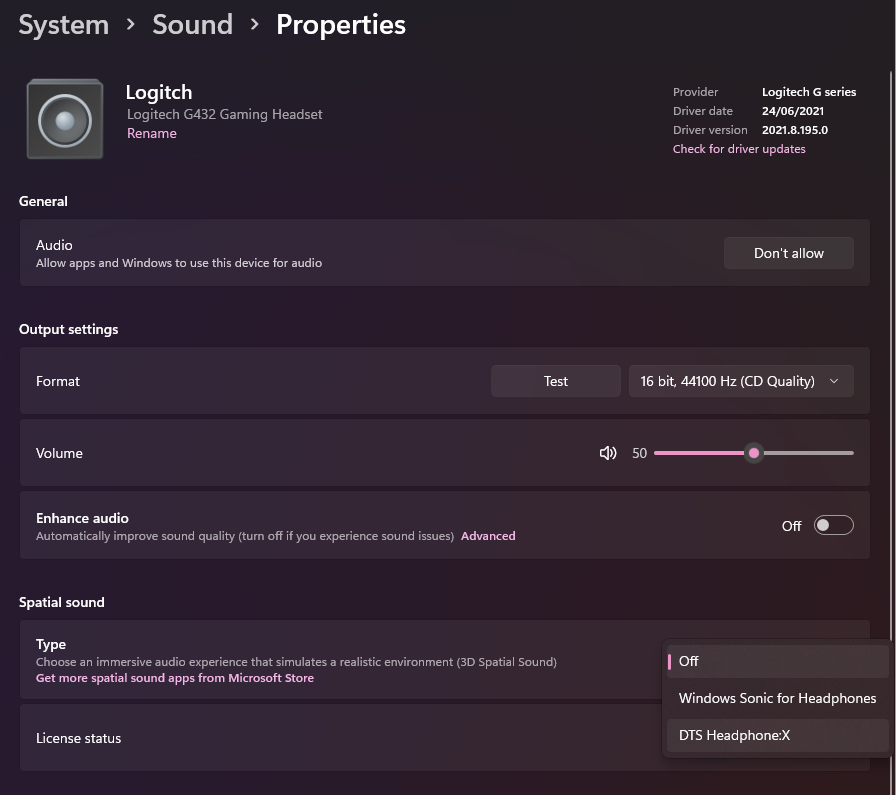Get more spatial sound apps from Microsoft Store

click(x=175, y=678)
